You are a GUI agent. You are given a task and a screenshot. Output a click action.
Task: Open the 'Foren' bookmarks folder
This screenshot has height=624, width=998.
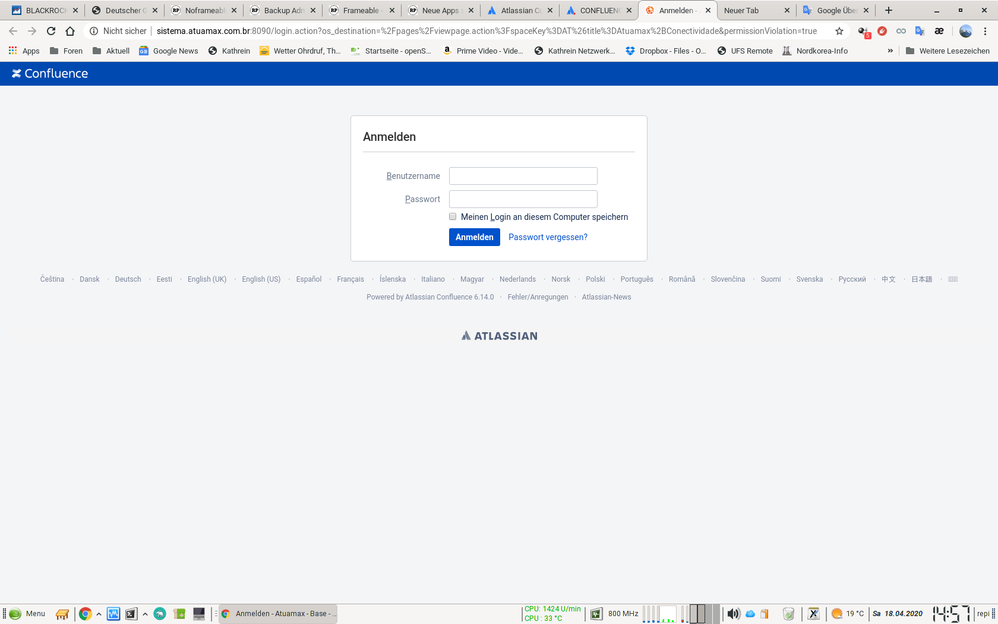coord(66,51)
